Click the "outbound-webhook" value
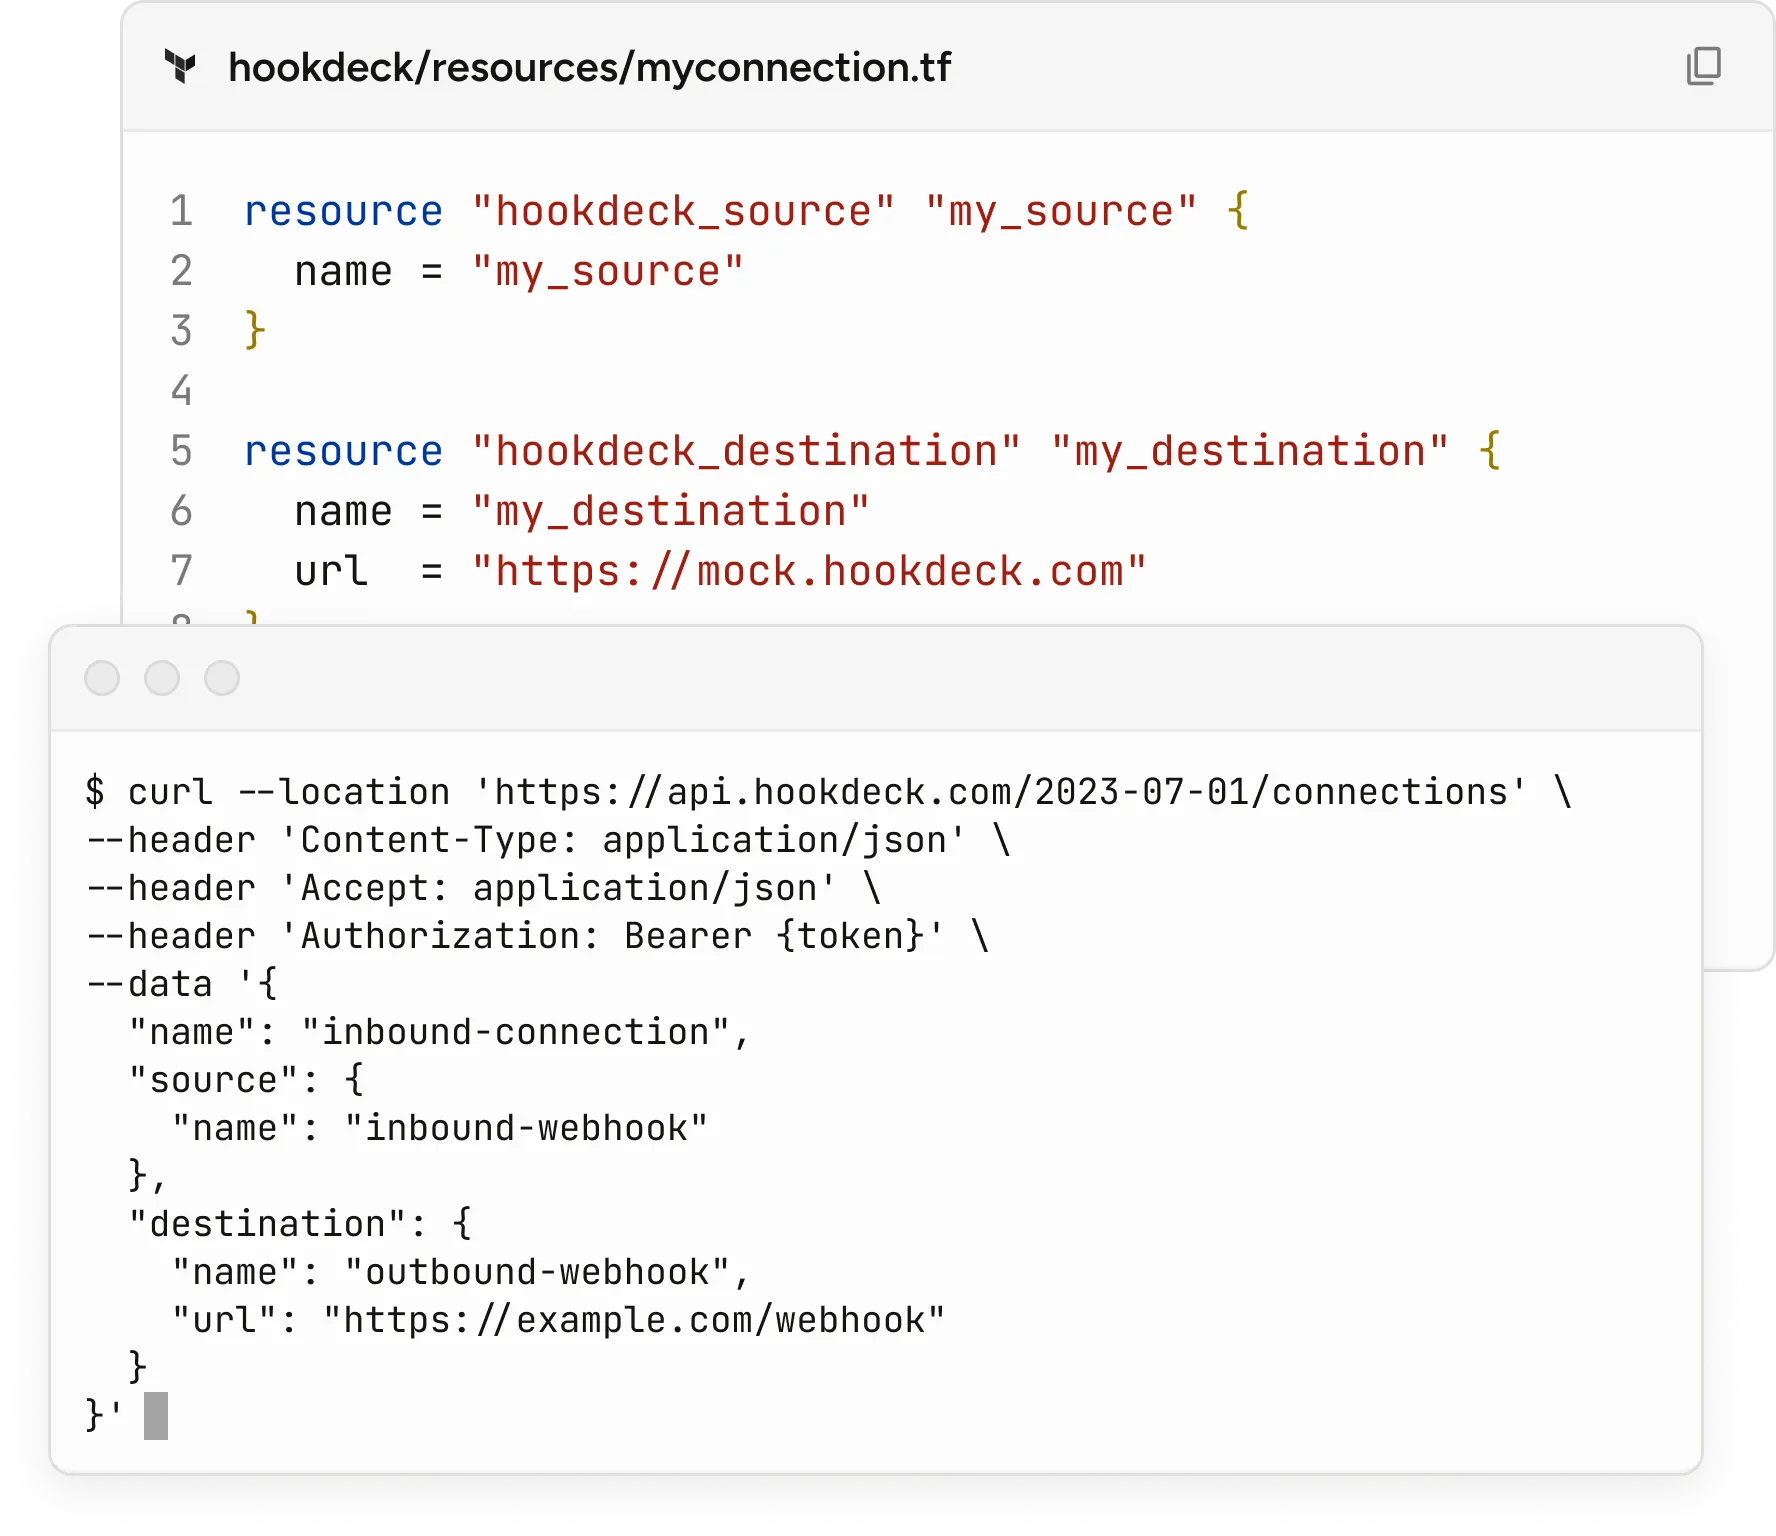 (x=537, y=1272)
